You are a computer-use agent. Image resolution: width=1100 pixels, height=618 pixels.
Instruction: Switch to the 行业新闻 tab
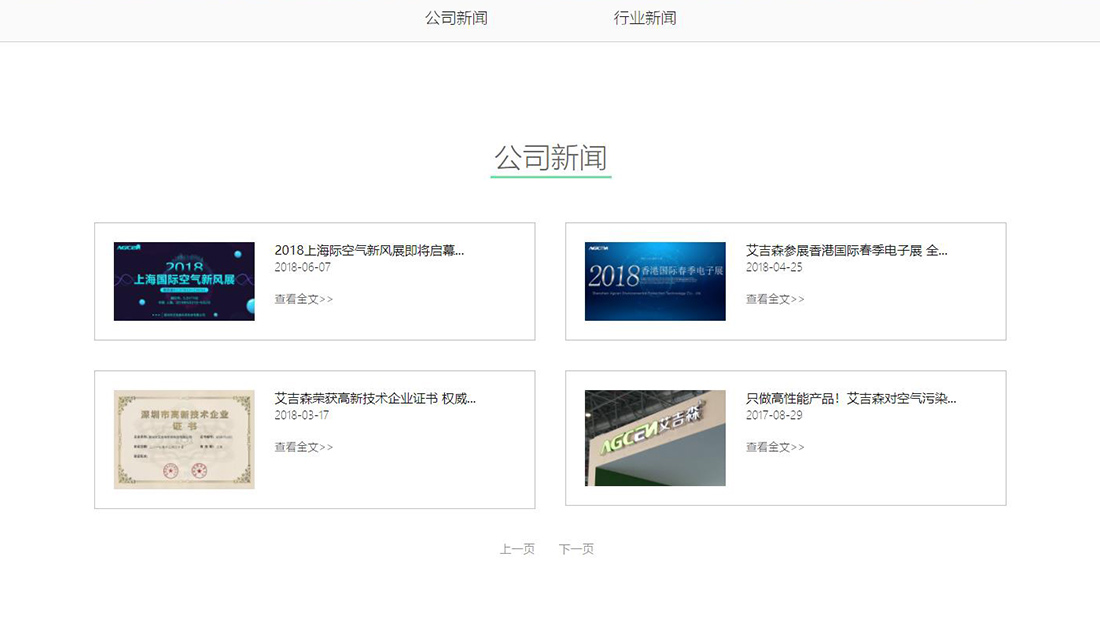coord(641,18)
